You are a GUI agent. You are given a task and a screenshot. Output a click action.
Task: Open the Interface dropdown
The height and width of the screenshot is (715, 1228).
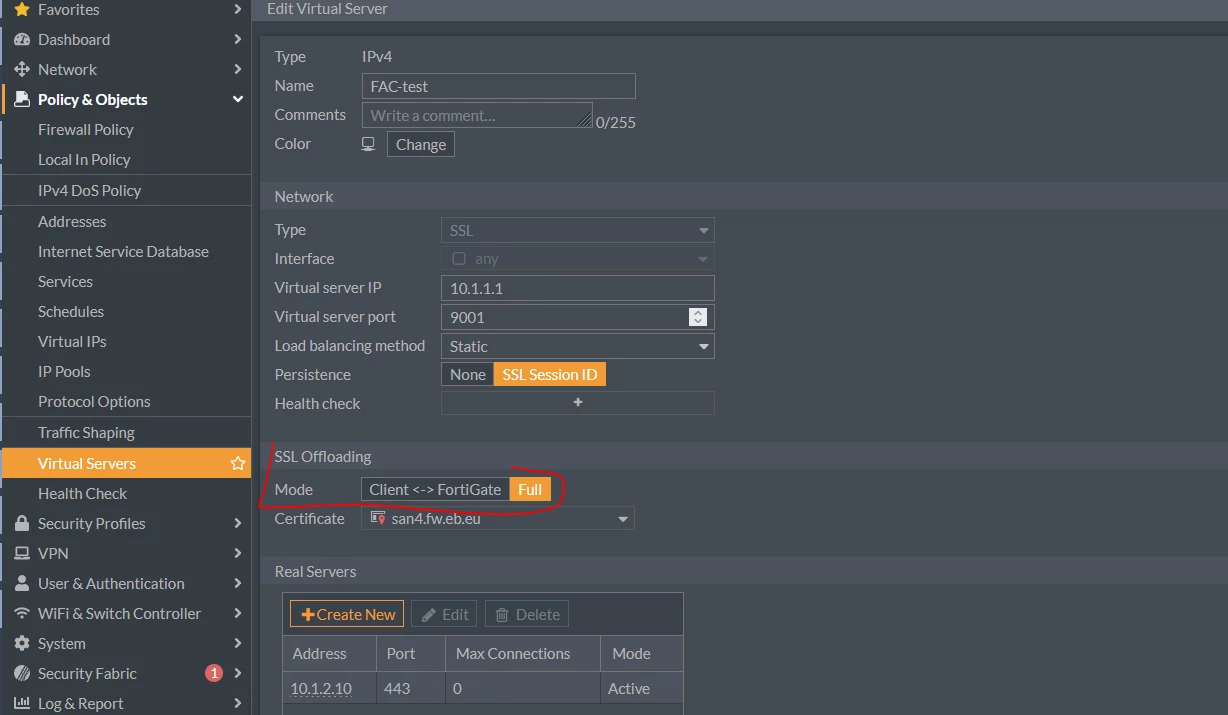tap(578, 259)
